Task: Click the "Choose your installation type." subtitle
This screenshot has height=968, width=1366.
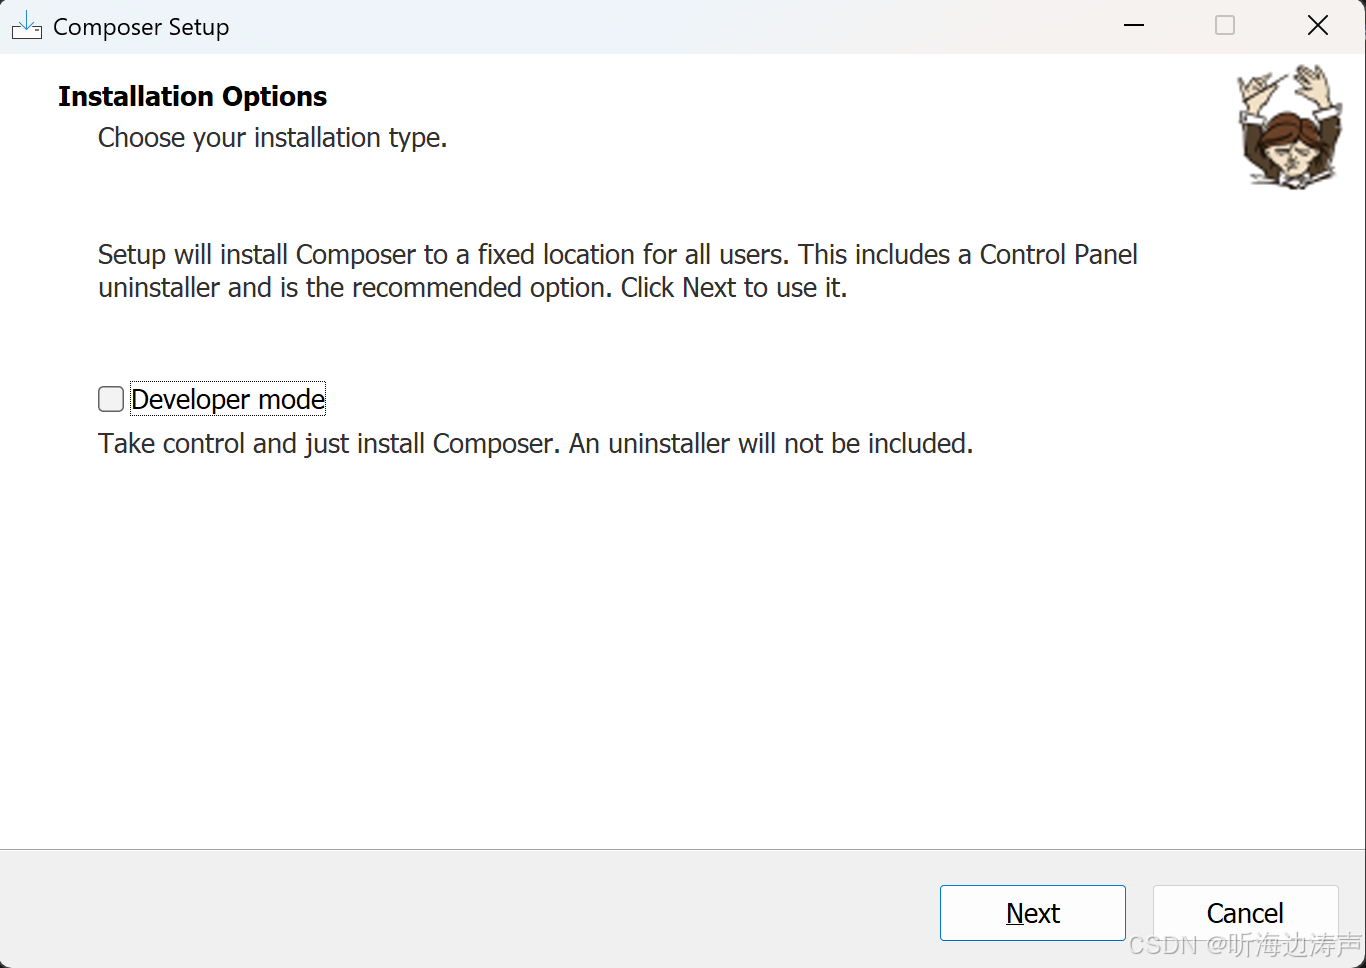Action: (272, 137)
